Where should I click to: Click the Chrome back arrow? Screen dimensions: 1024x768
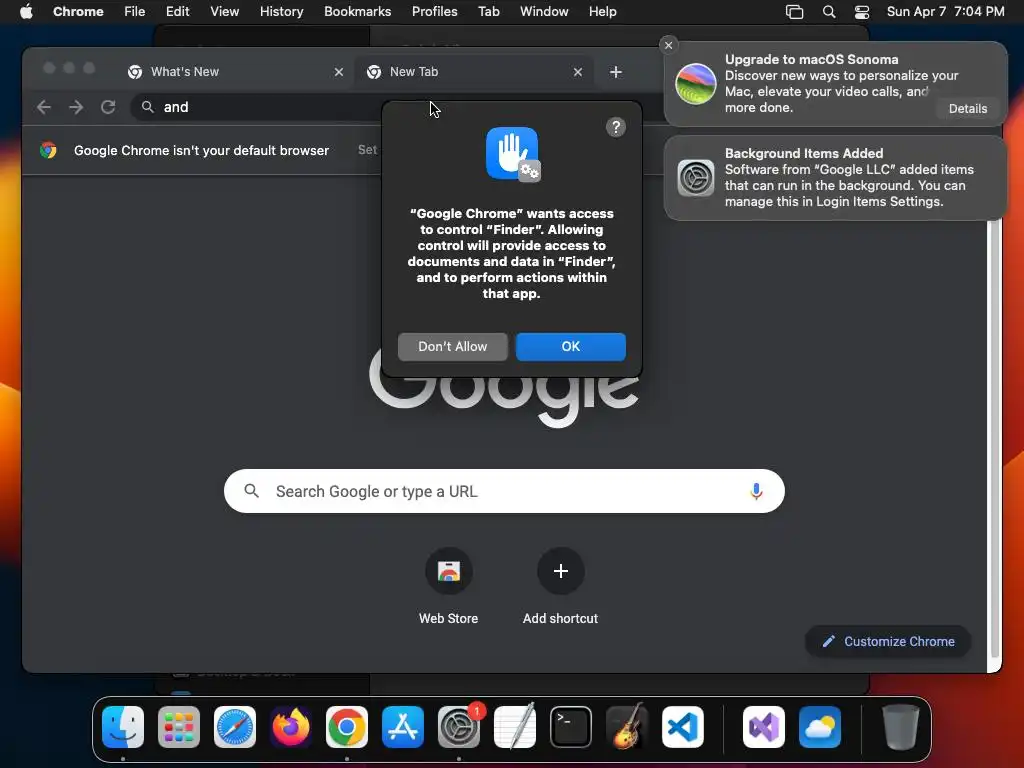pyautogui.click(x=44, y=107)
